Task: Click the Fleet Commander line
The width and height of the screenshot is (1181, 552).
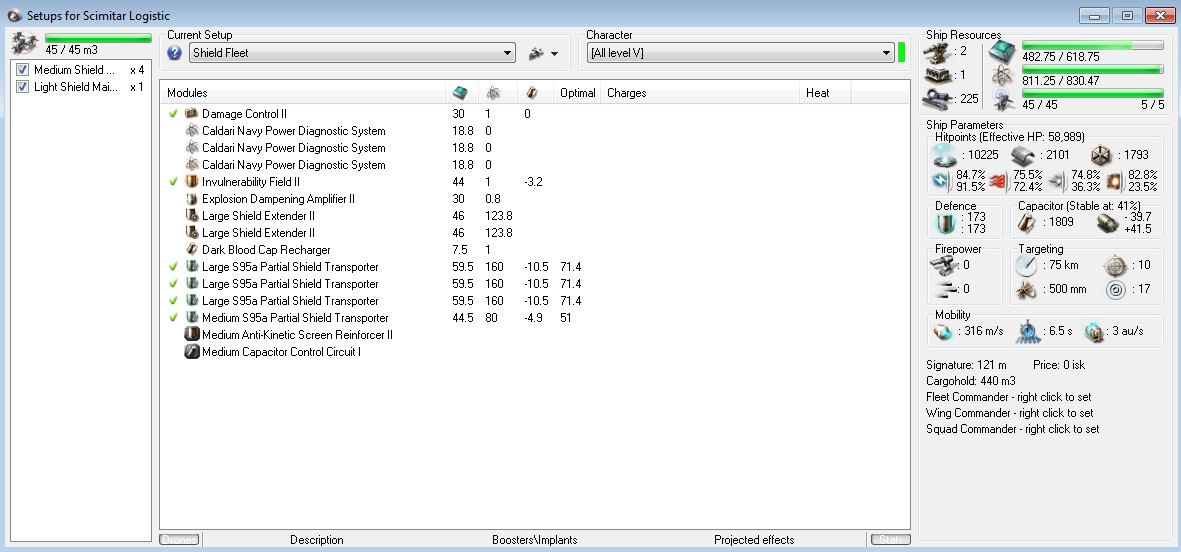Action: pyautogui.click(x=1009, y=397)
